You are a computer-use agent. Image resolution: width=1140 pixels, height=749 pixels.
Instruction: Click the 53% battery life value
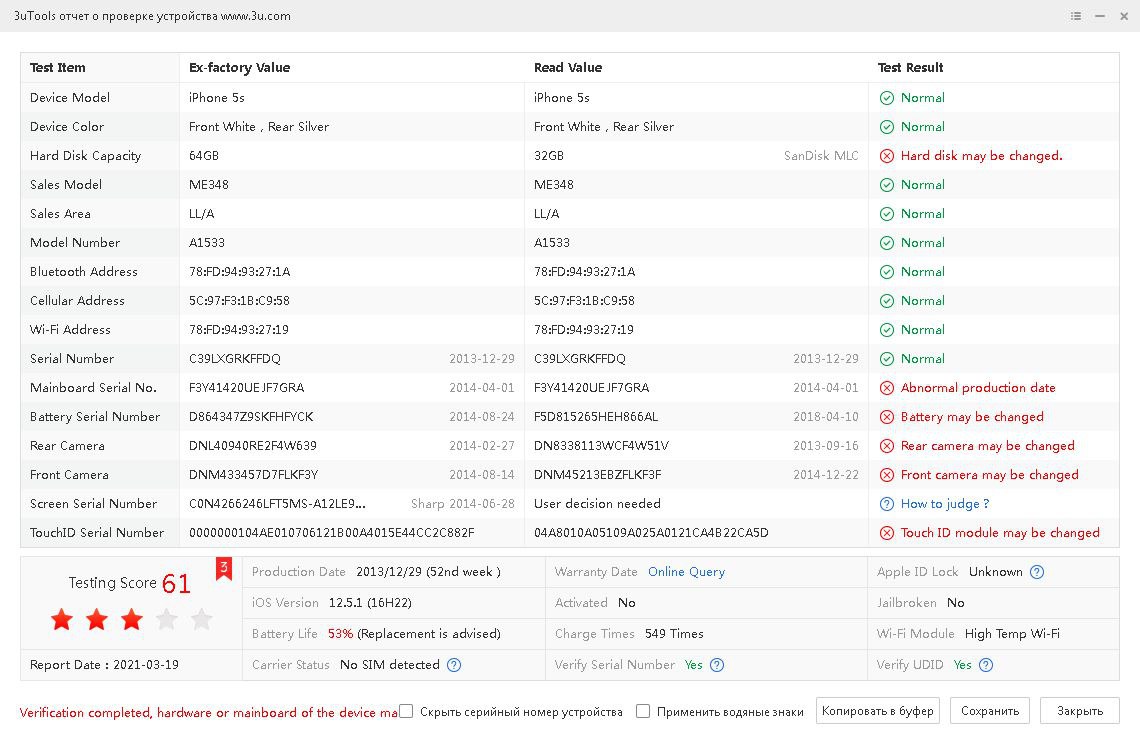tap(340, 634)
